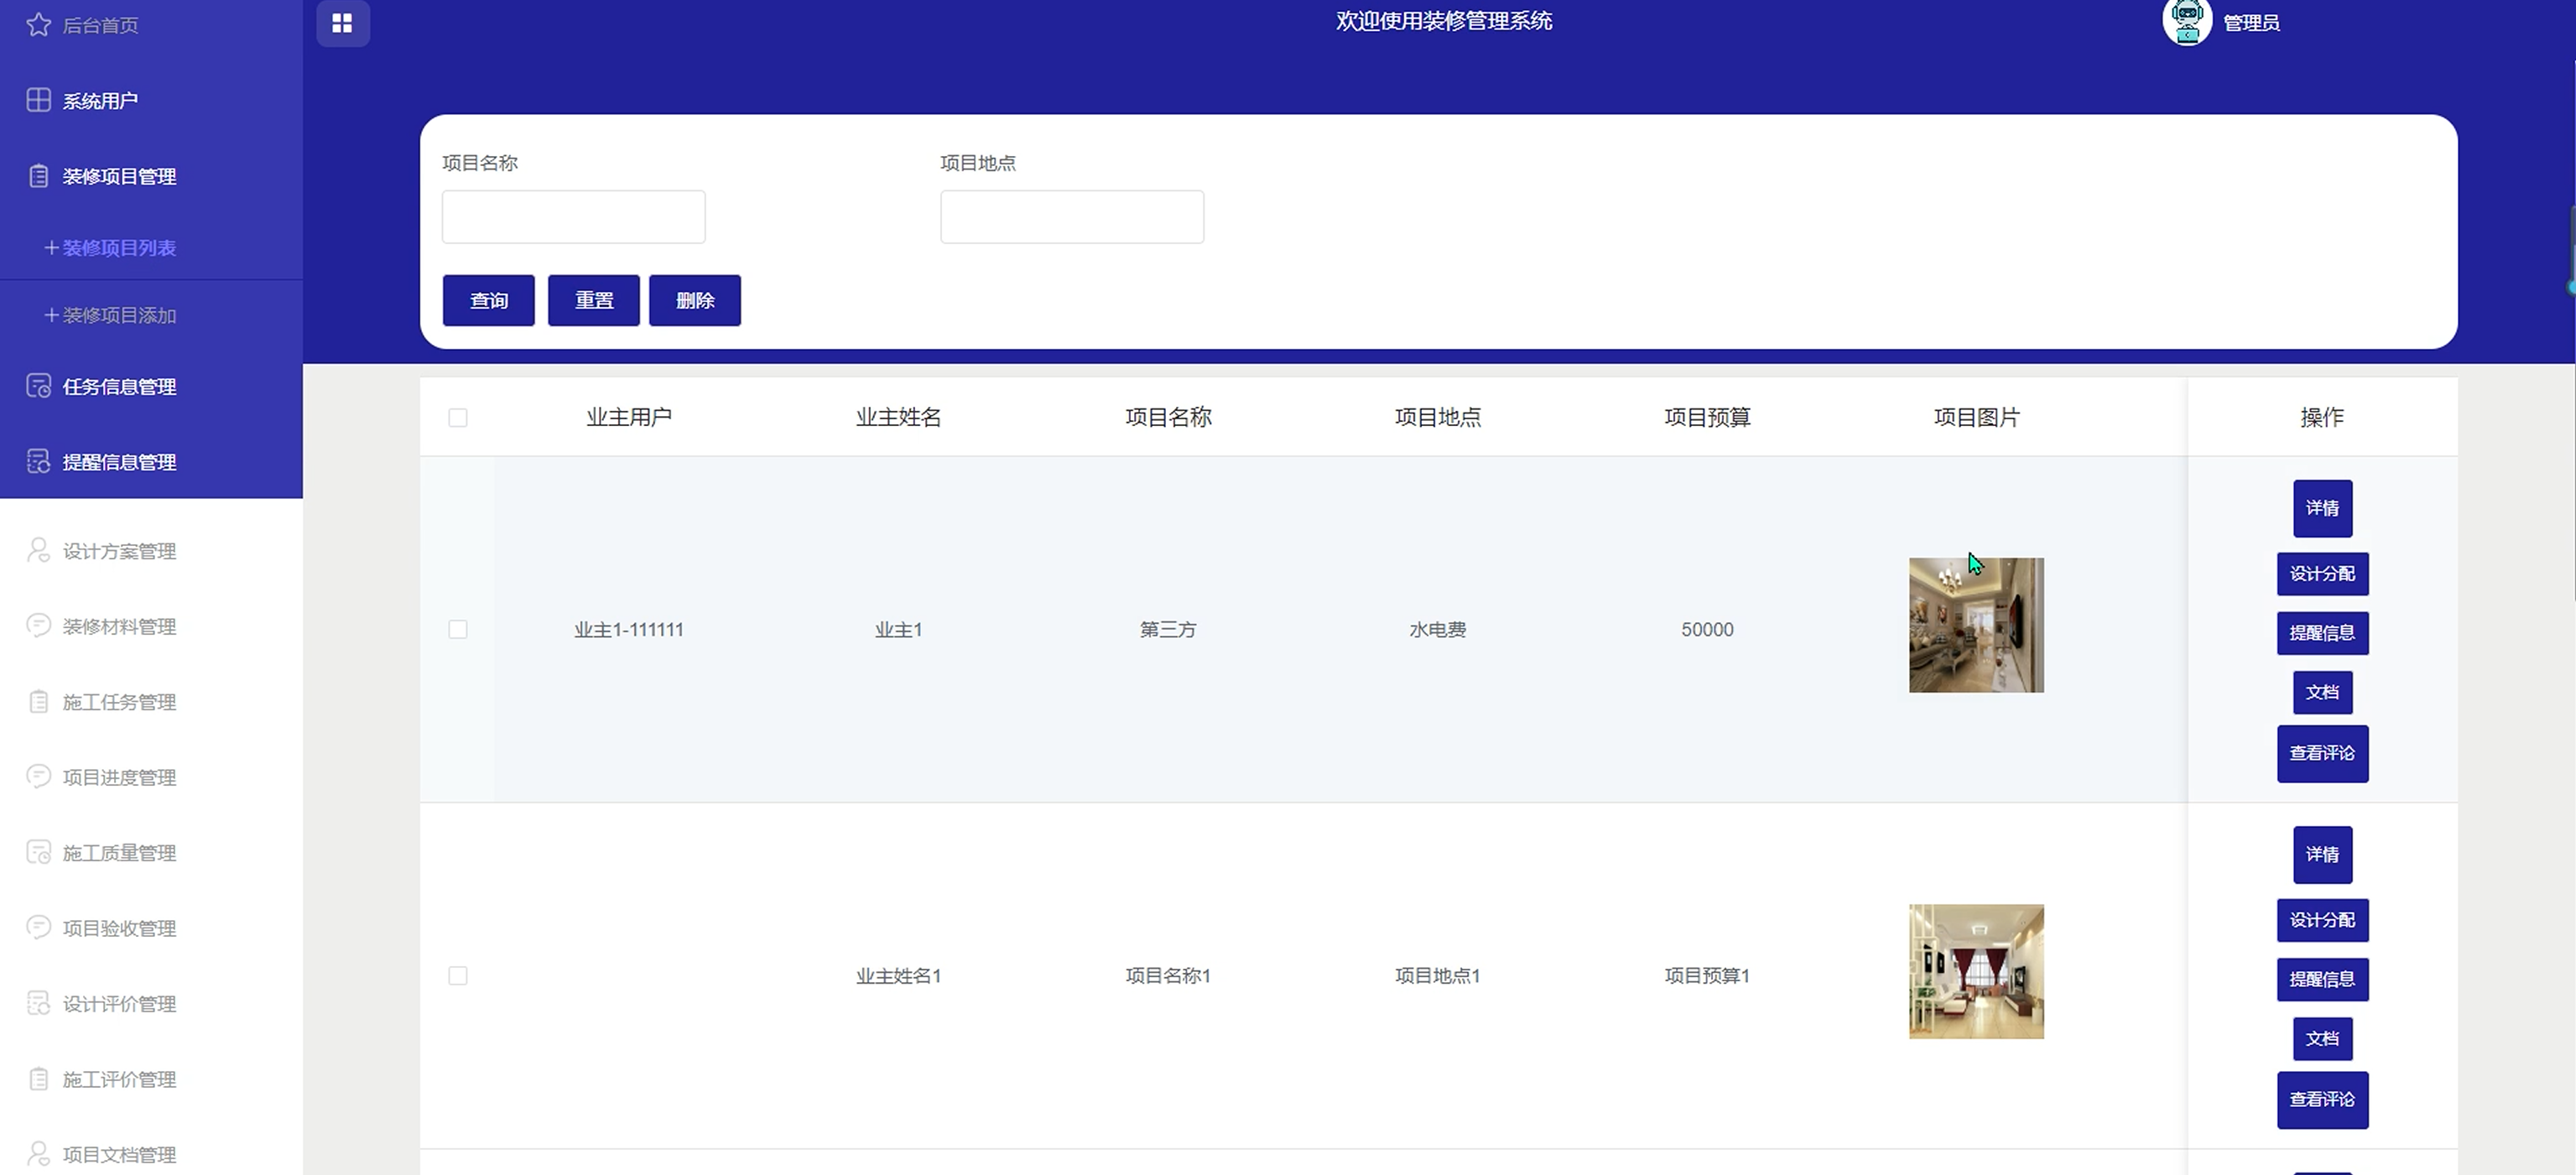
Task: Click the 任务信息管理 sidebar icon
Action: (38, 386)
